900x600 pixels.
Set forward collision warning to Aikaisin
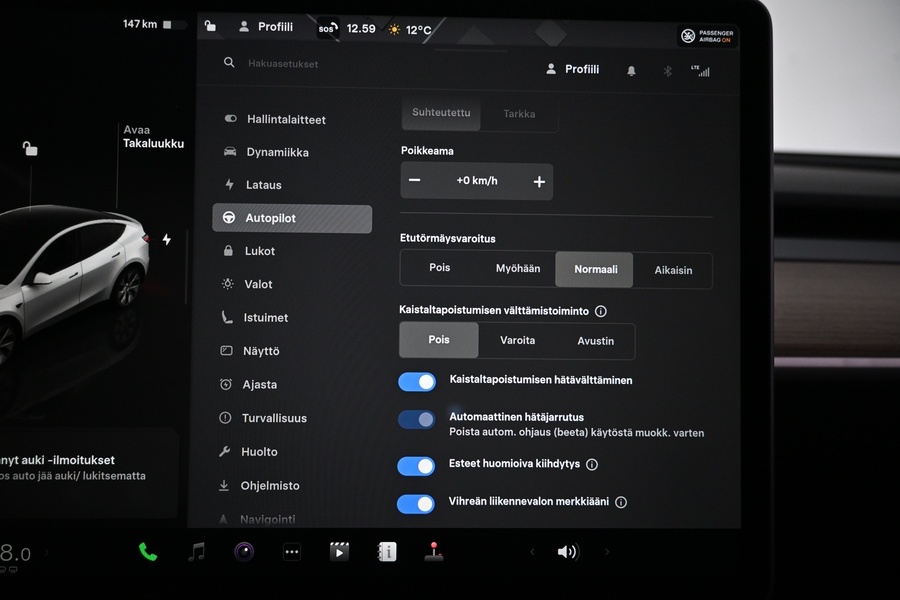pos(673,270)
